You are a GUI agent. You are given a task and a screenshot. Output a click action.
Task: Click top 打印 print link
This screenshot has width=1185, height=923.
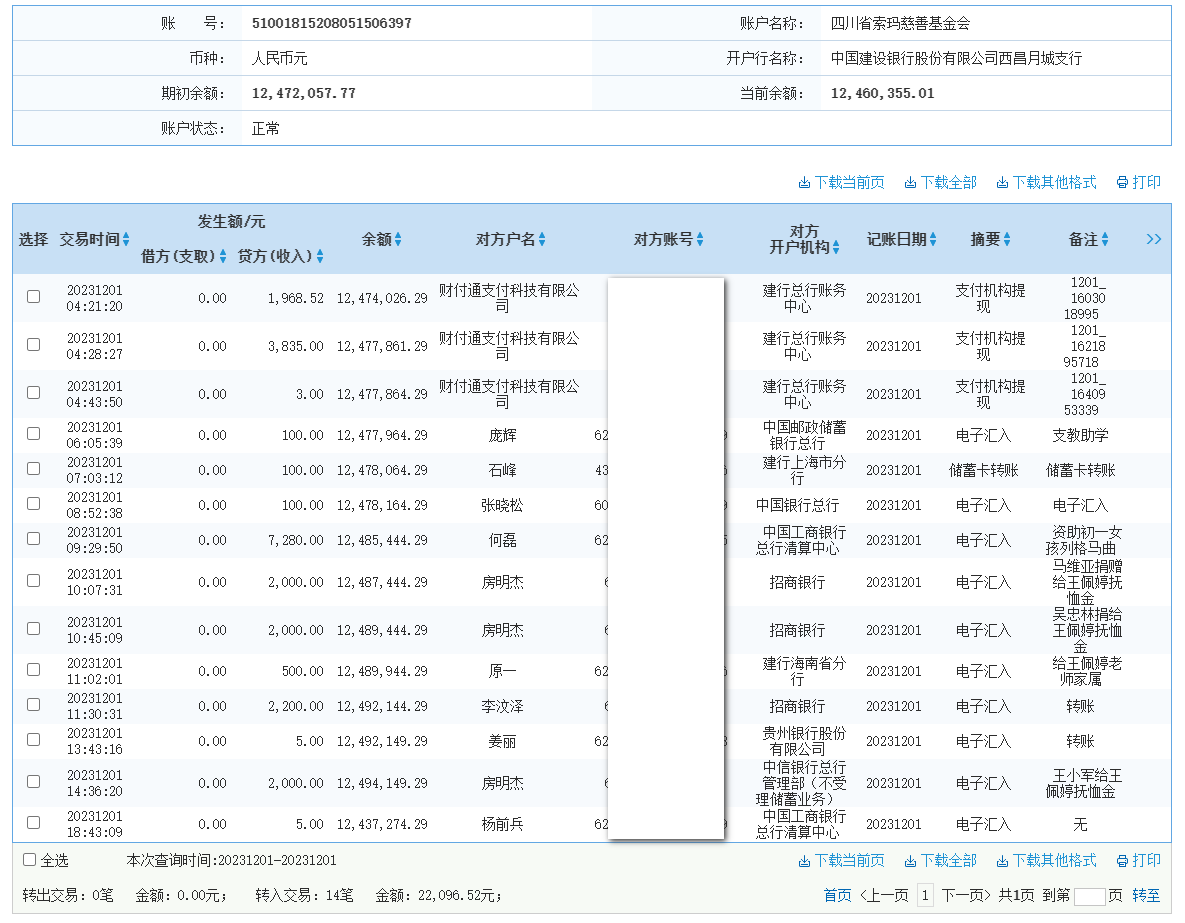tap(1138, 182)
